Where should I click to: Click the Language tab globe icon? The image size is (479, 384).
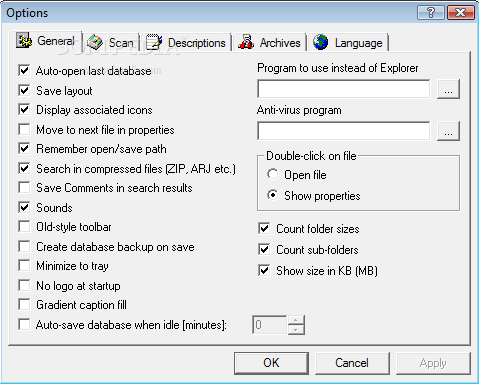click(x=321, y=43)
